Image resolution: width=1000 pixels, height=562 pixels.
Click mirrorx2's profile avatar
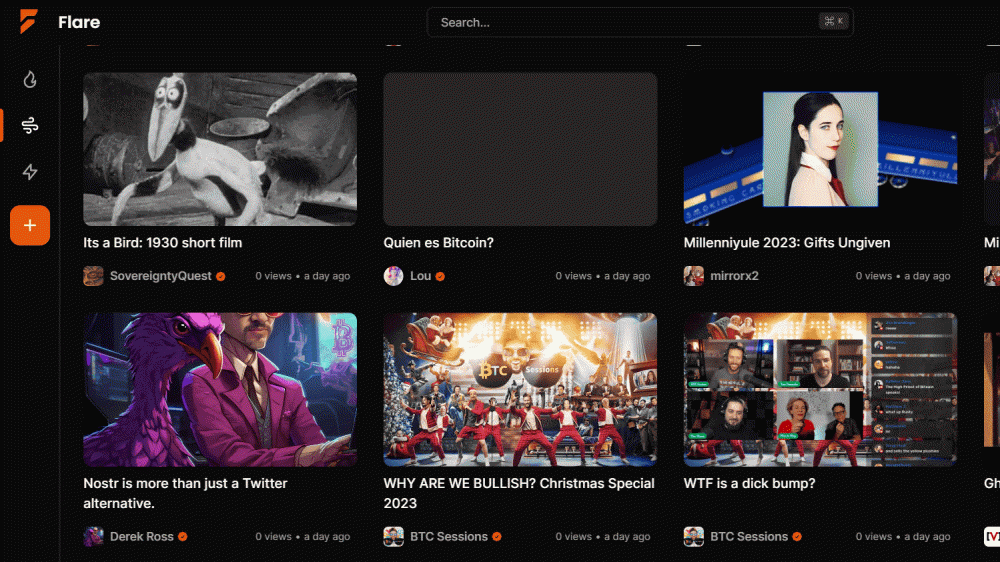(x=693, y=276)
